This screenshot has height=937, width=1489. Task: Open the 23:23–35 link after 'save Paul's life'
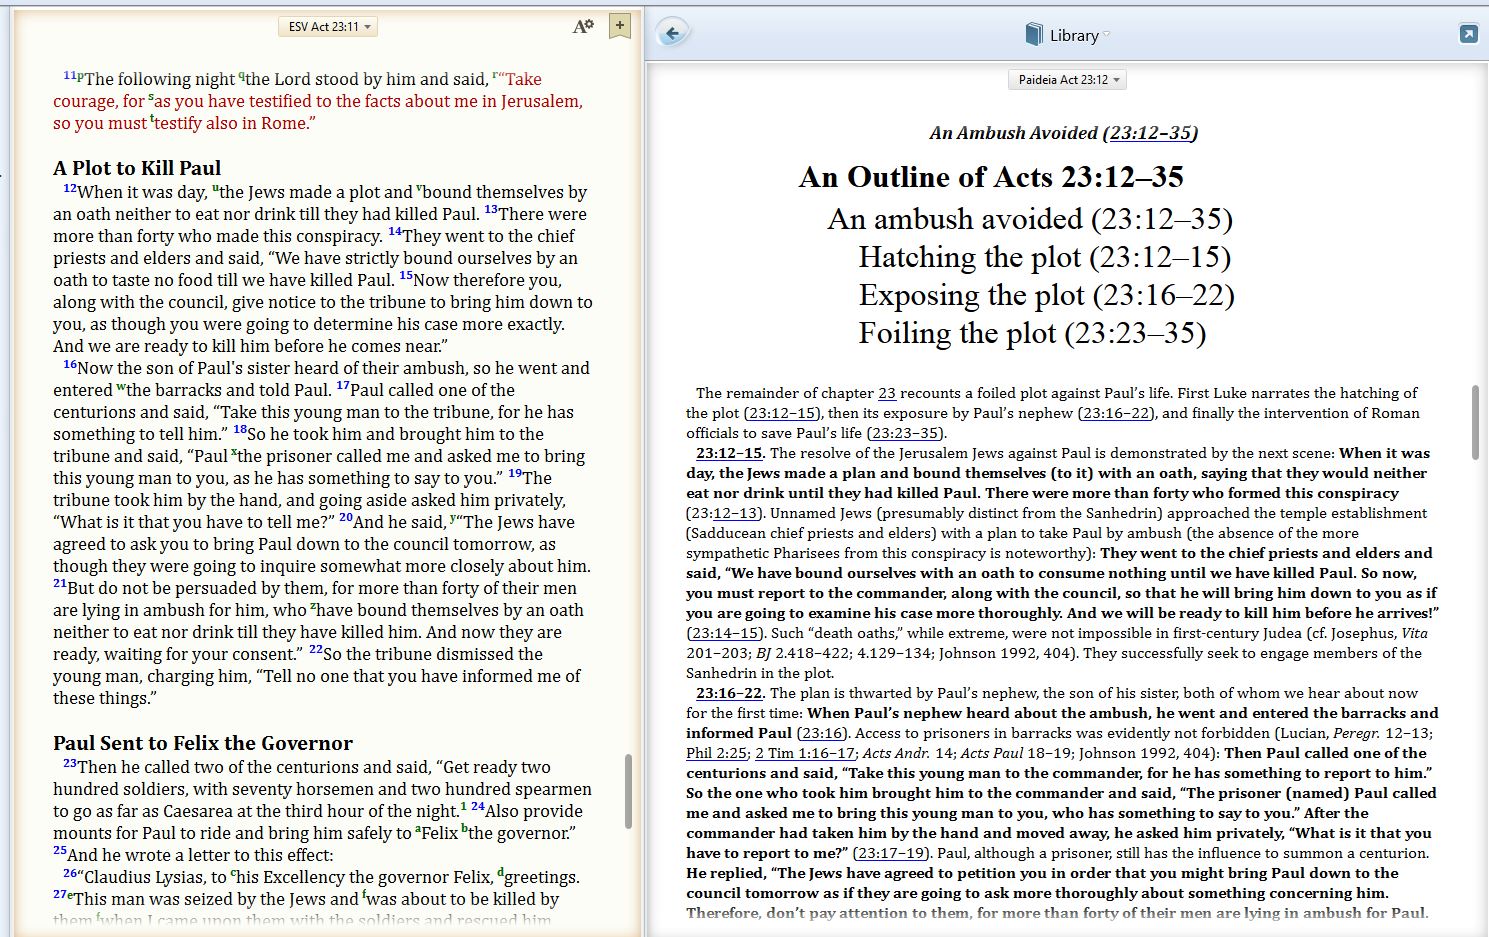tap(904, 433)
